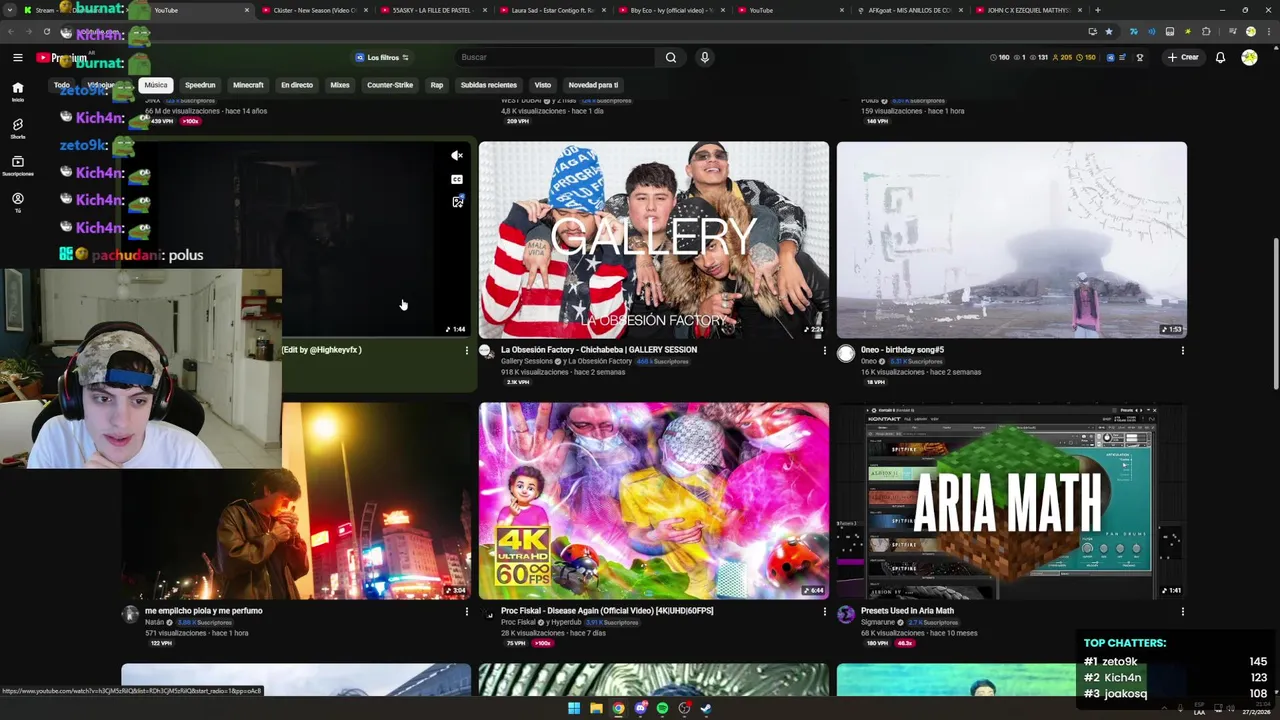Image resolution: width=1280 pixels, height=720 pixels.
Task: Switch to the Clúster New Season browser tab
Action: [313, 10]
